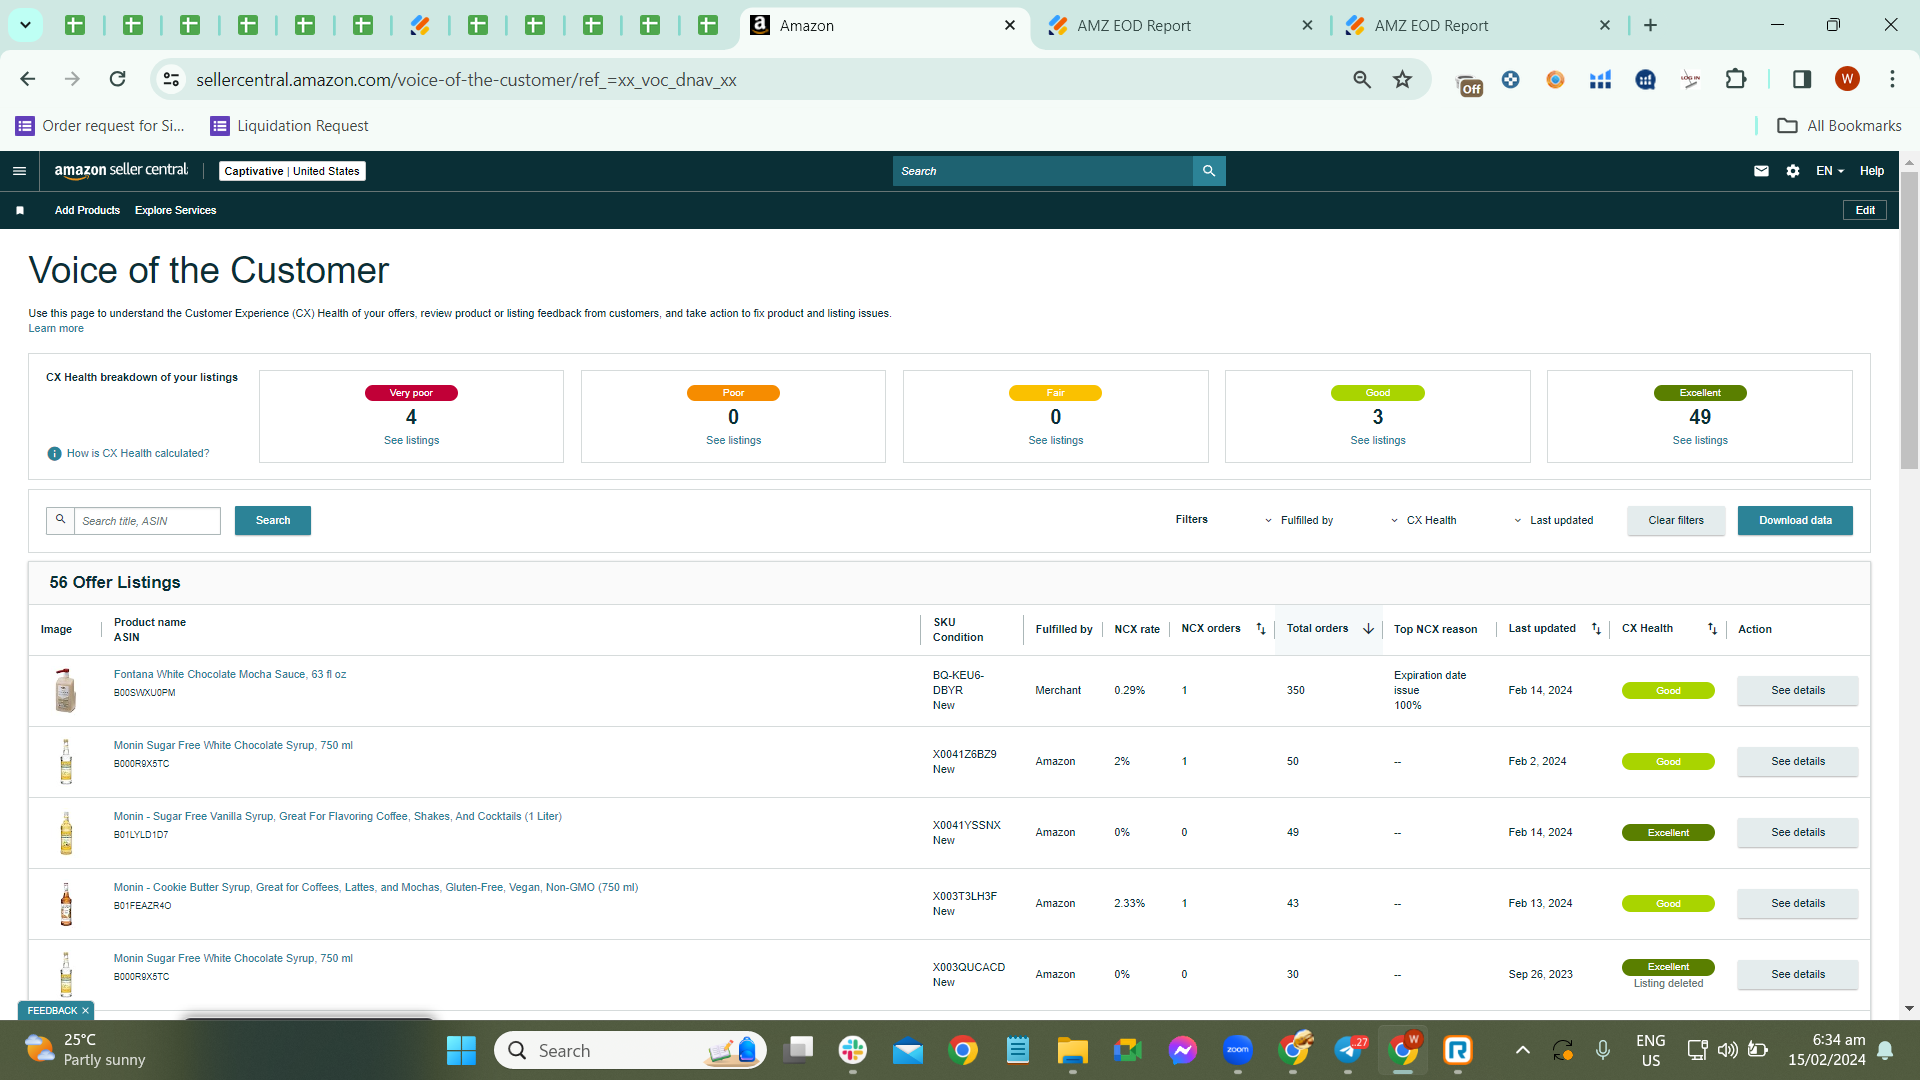Open How is CX Health calculated link

tap(138, 454)
